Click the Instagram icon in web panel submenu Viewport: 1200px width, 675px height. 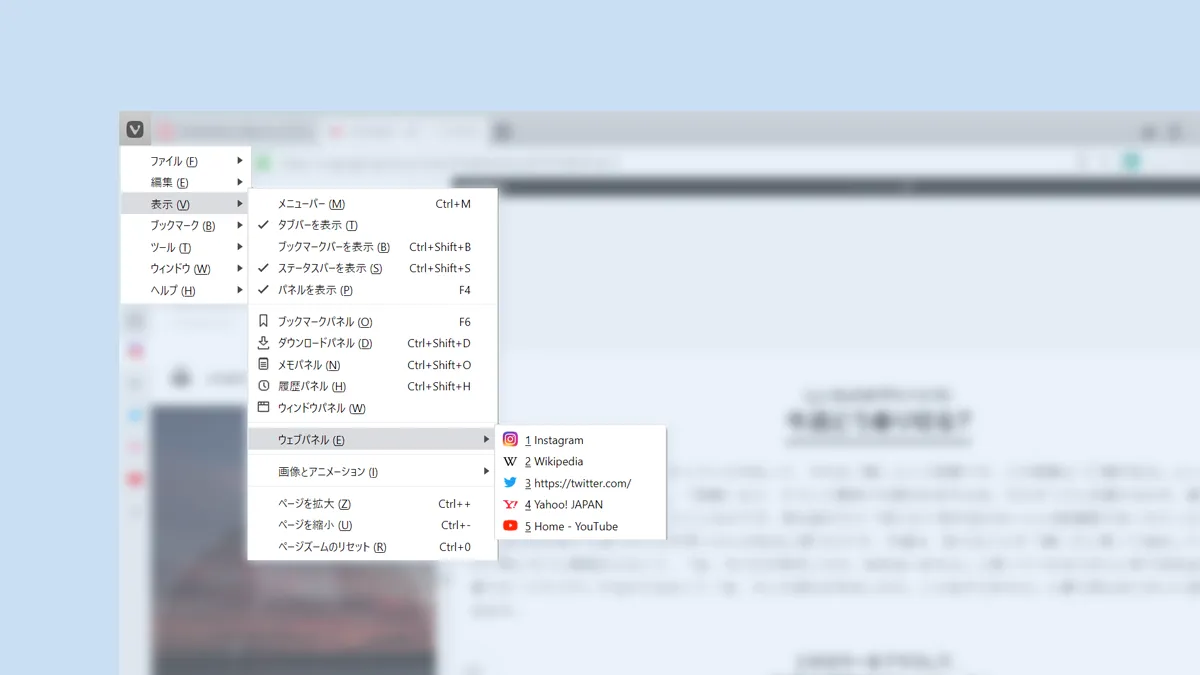coord(510,440)
